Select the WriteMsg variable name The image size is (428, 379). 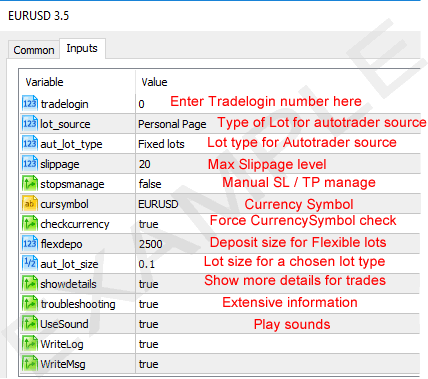tap(63, 364)
